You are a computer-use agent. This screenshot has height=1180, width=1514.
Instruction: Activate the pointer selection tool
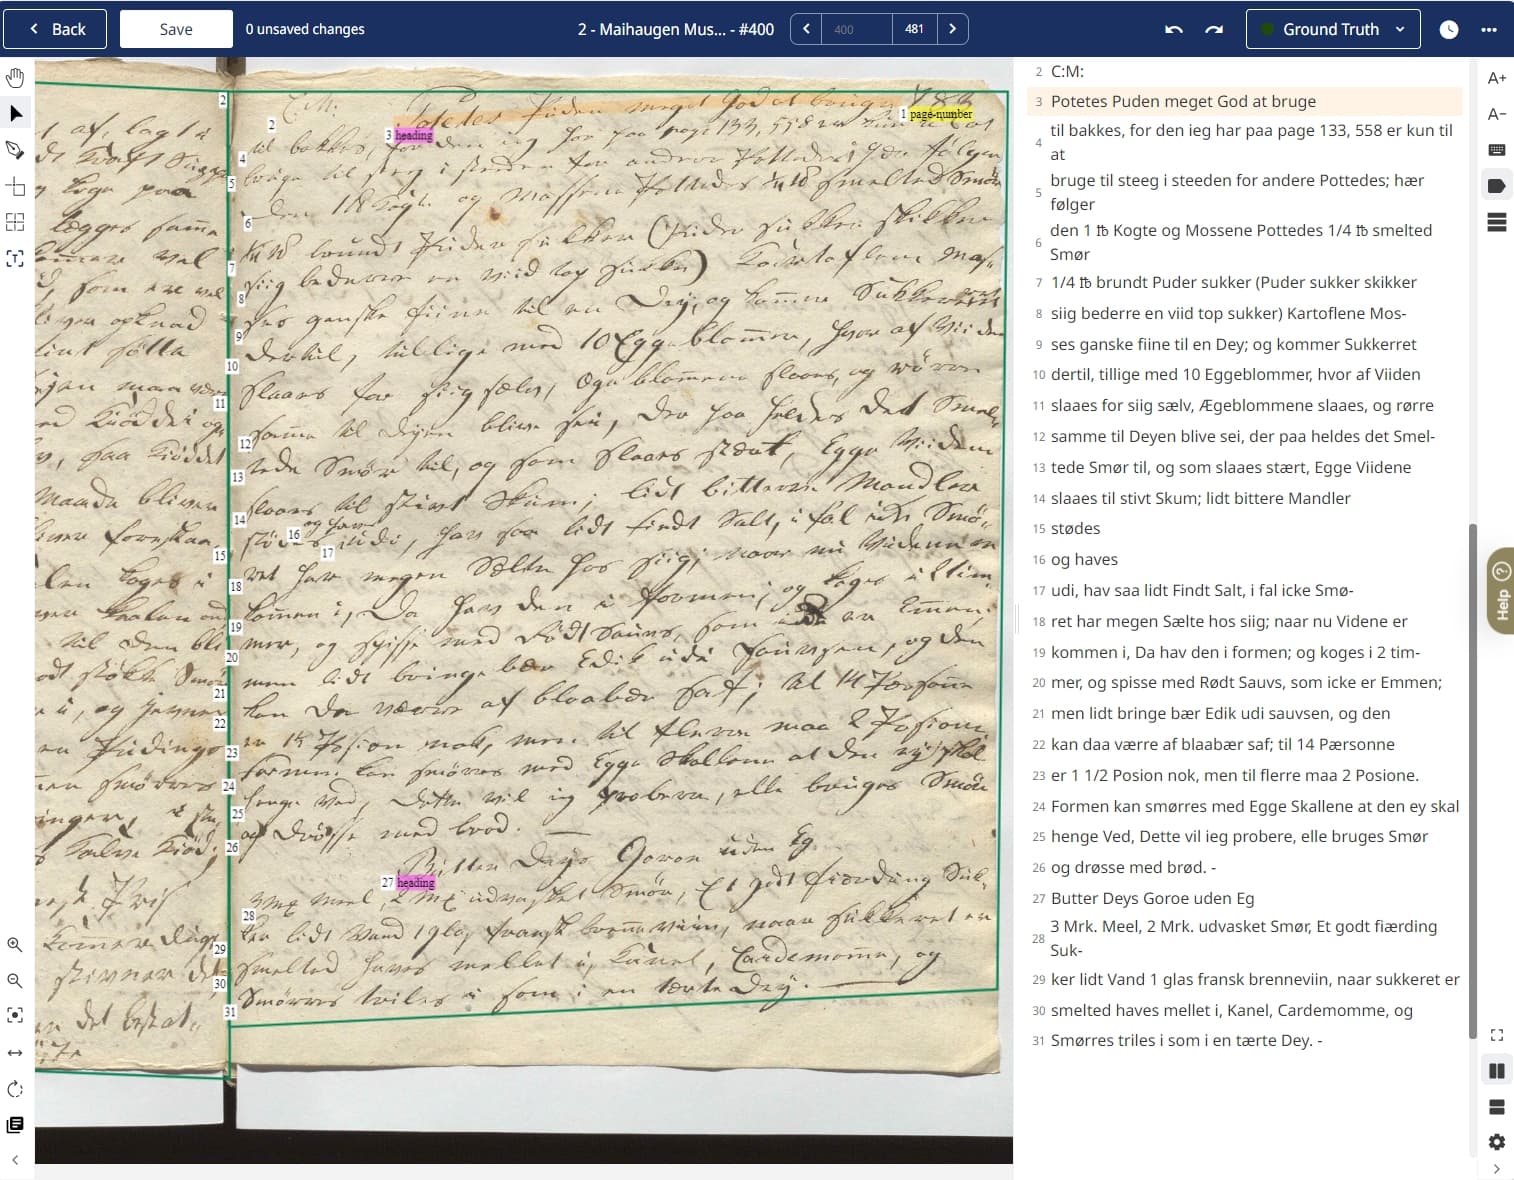tap(15, 113)
